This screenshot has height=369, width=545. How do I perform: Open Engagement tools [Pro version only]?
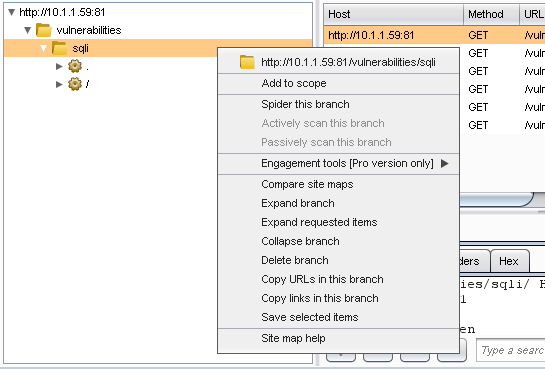coord(338,163)
